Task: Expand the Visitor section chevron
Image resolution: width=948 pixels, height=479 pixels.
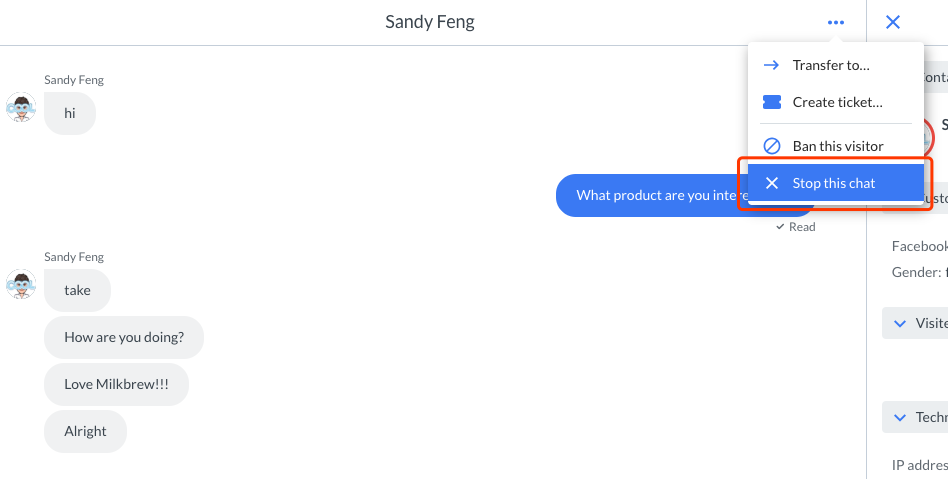Action: point(899,324)
